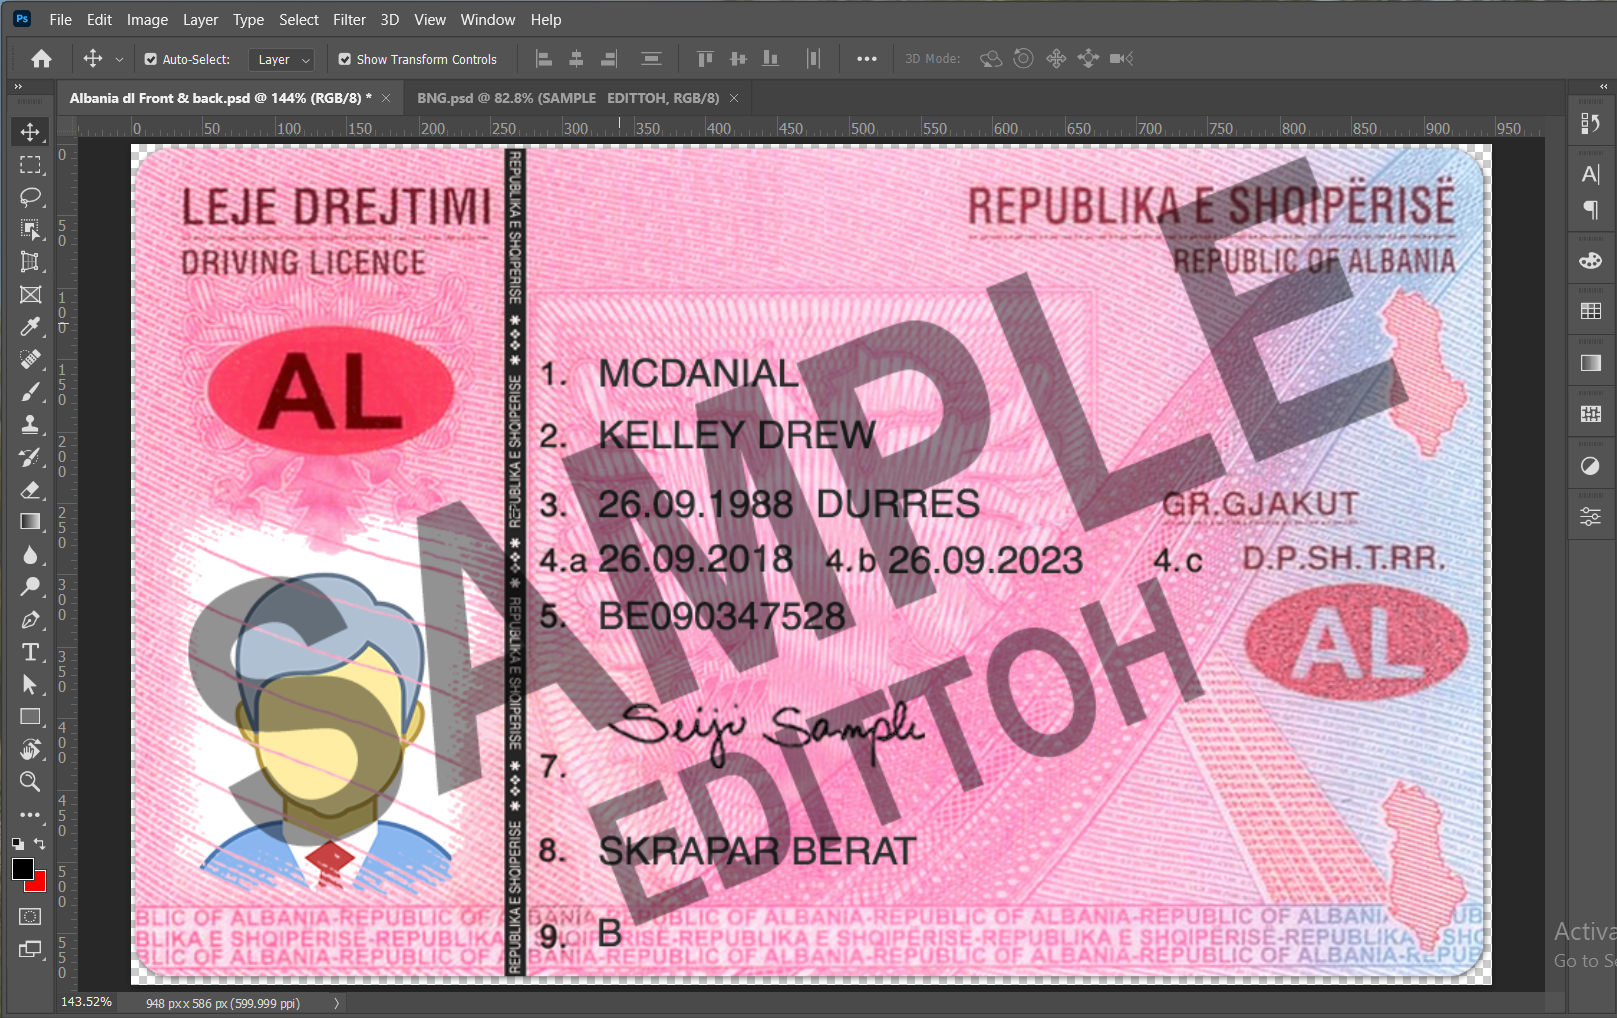
Task: Open align and distribute more options
Action: (x=867, y=59)
